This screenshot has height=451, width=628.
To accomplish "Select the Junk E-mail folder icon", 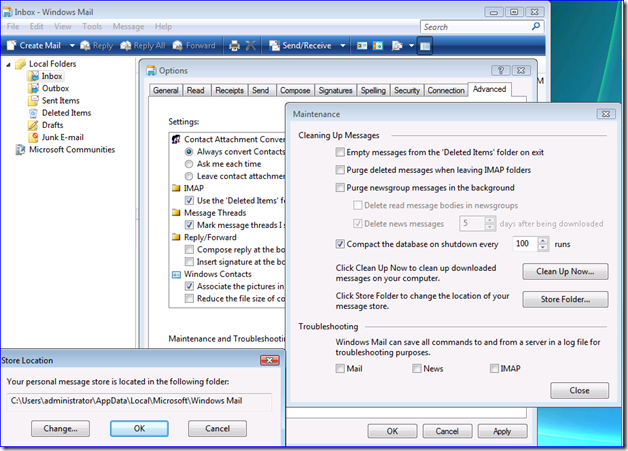I will pyautogui.click(x=33, y=137).
